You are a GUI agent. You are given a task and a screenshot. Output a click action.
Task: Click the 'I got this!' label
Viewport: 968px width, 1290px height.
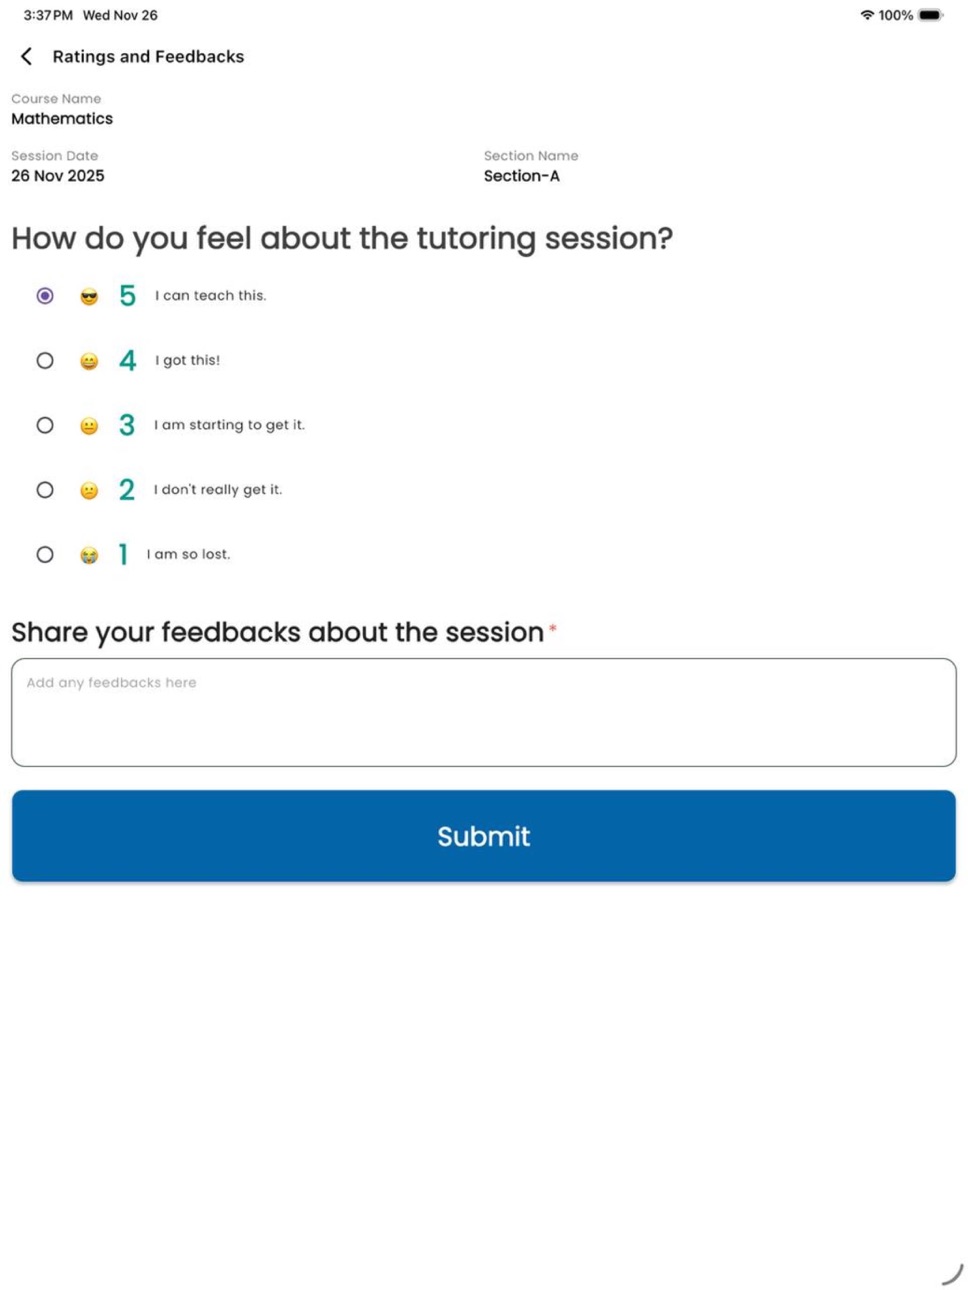[187, 360]
